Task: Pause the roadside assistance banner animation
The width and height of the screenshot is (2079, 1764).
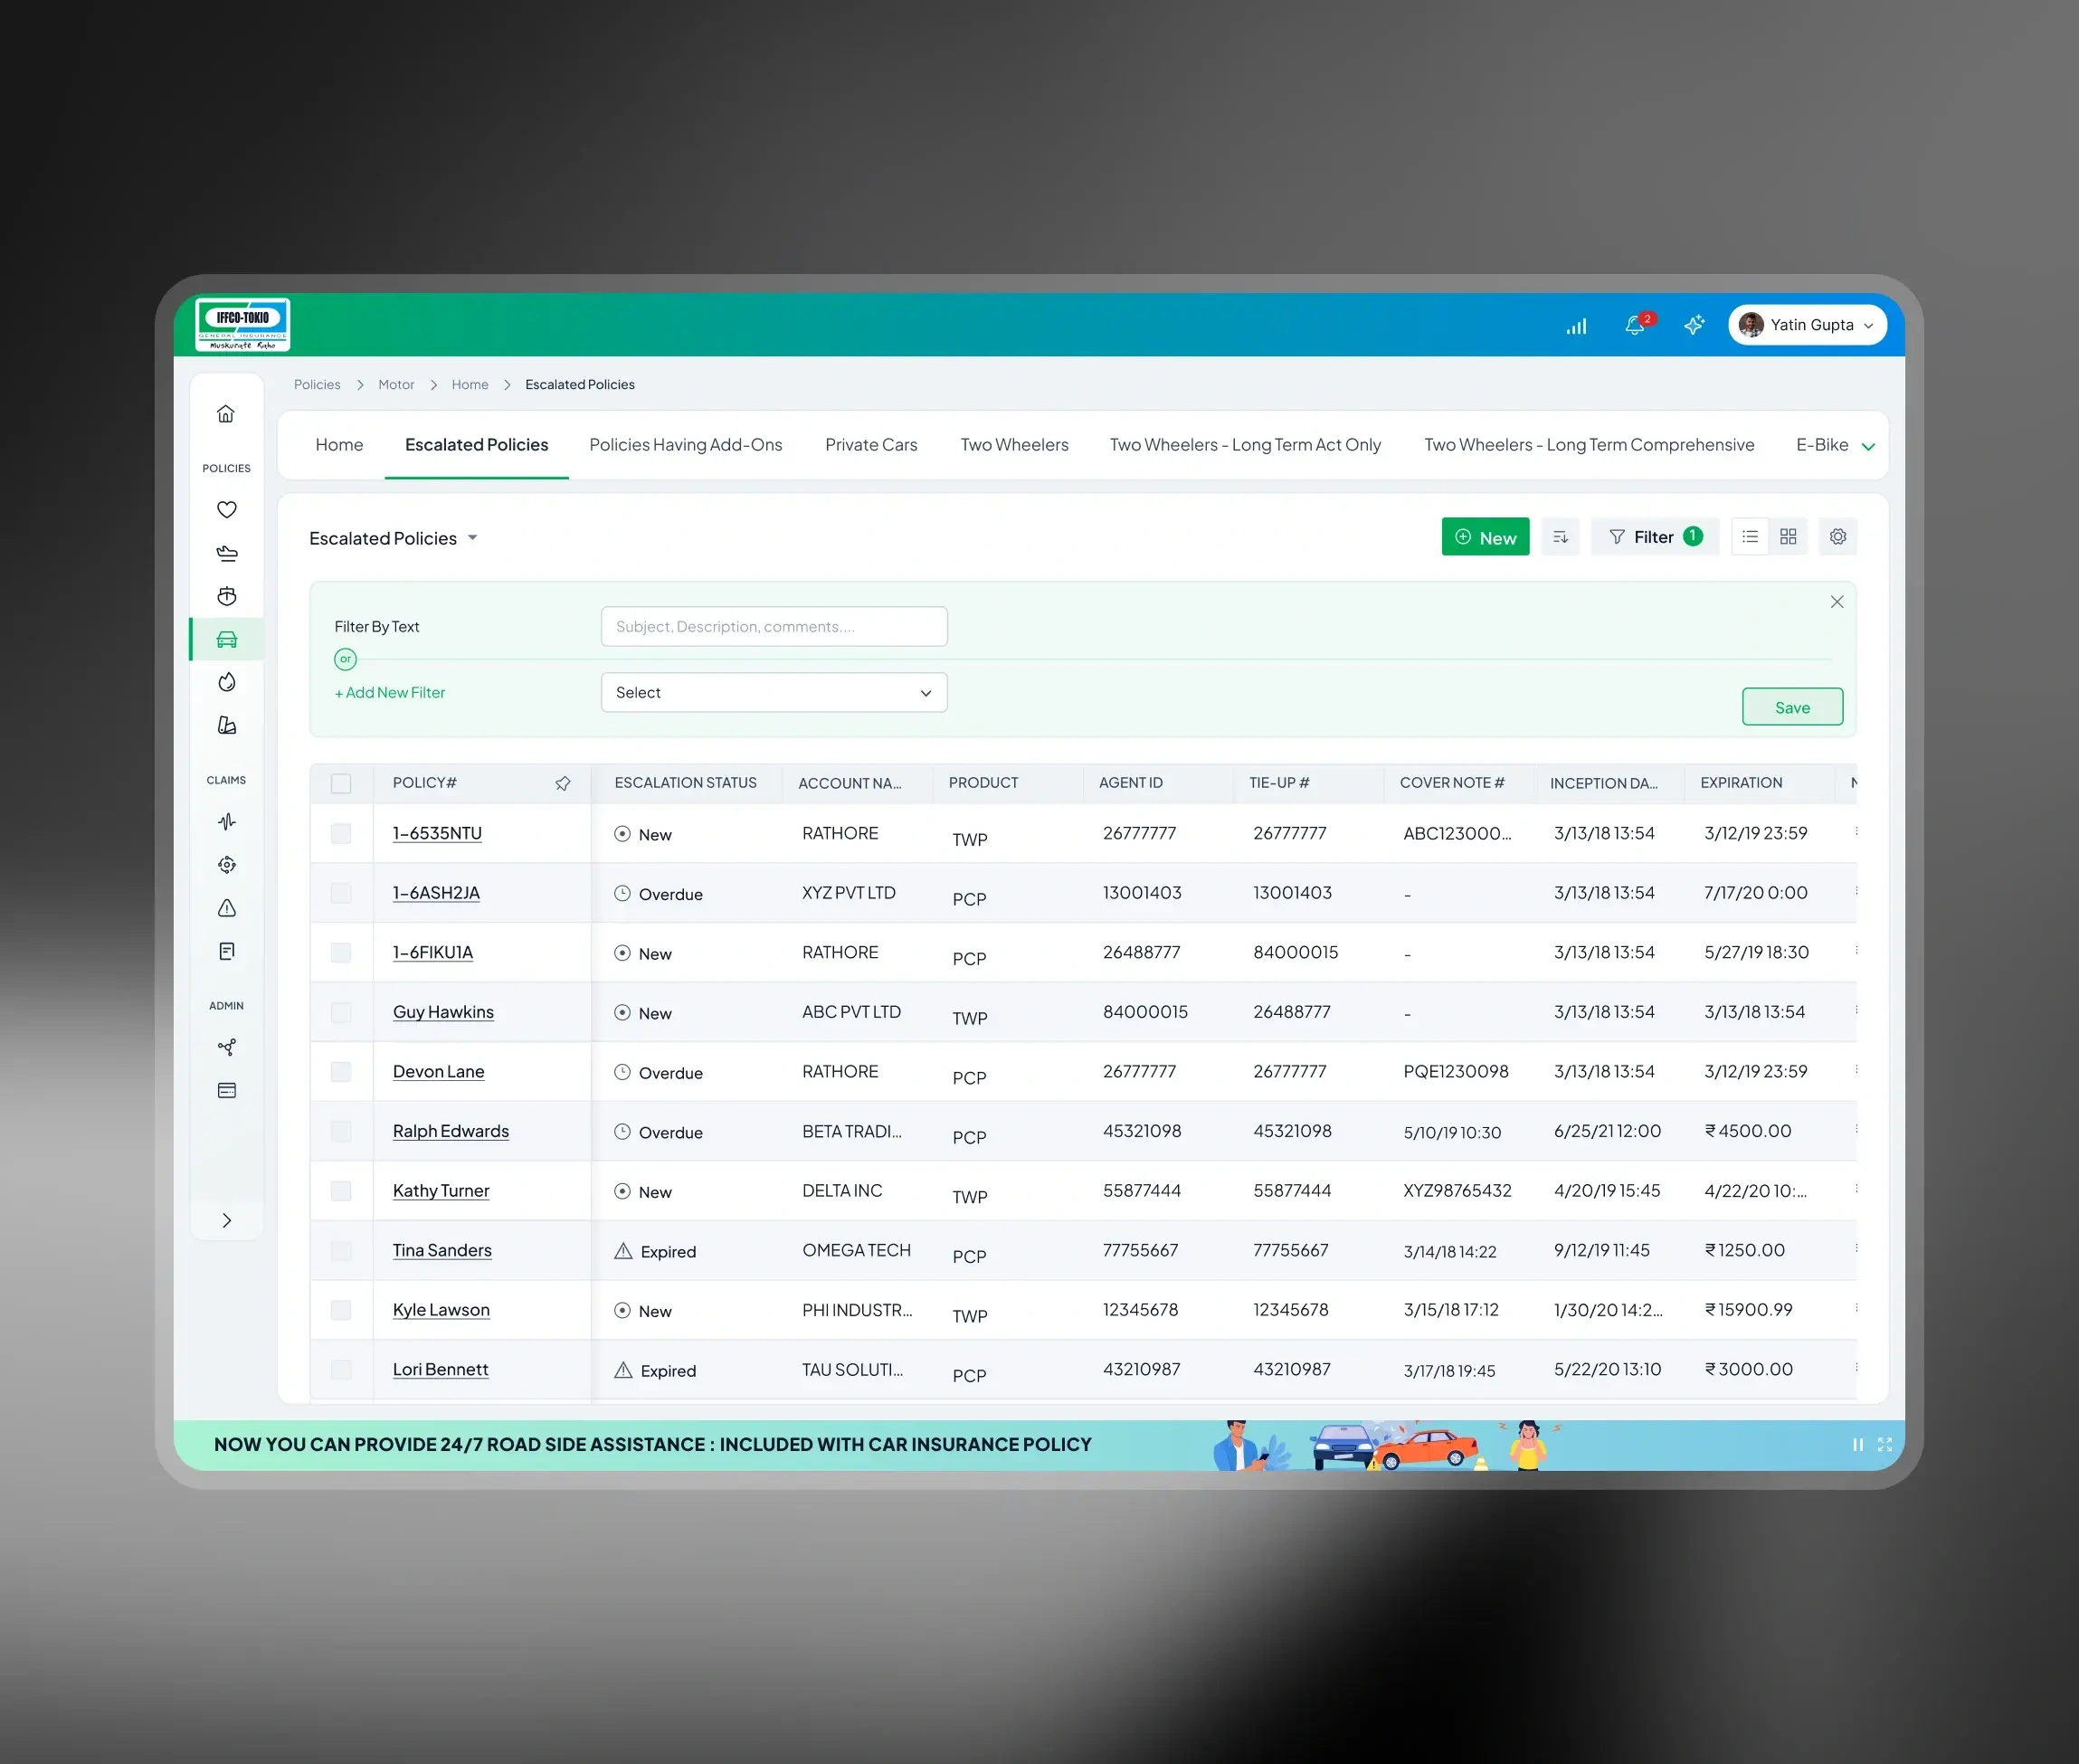Action: [x=1857, y=1444]
